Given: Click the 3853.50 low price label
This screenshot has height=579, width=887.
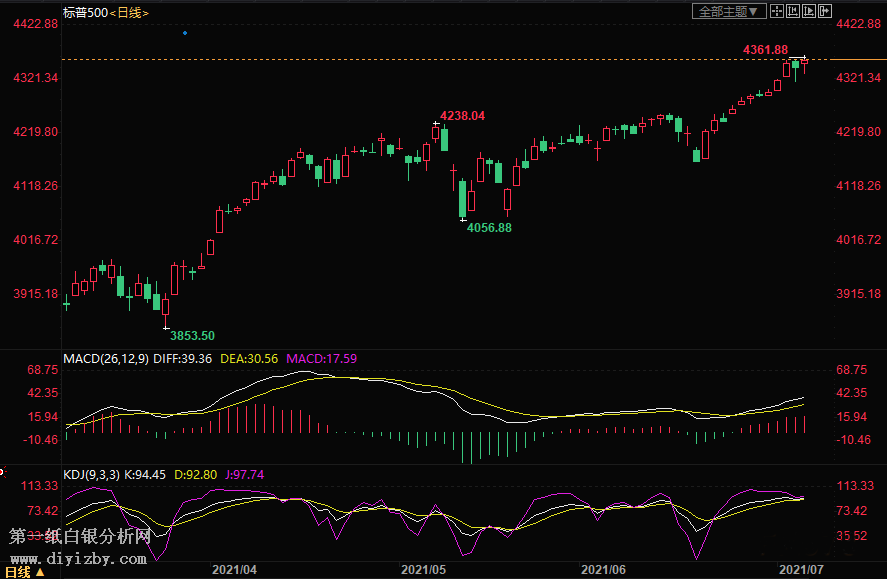Looking at the screenshot, I should pyautogui.click(x=192, y=335).
